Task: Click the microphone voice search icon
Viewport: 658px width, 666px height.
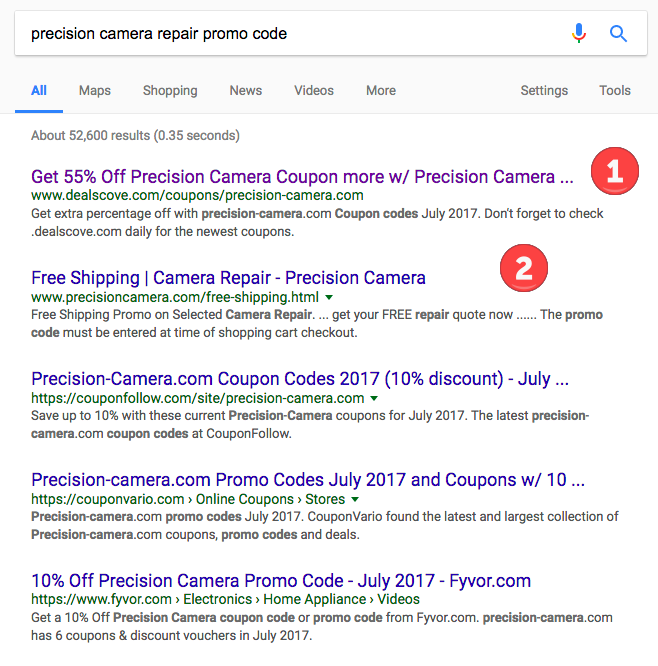Action: coord(579,33)
